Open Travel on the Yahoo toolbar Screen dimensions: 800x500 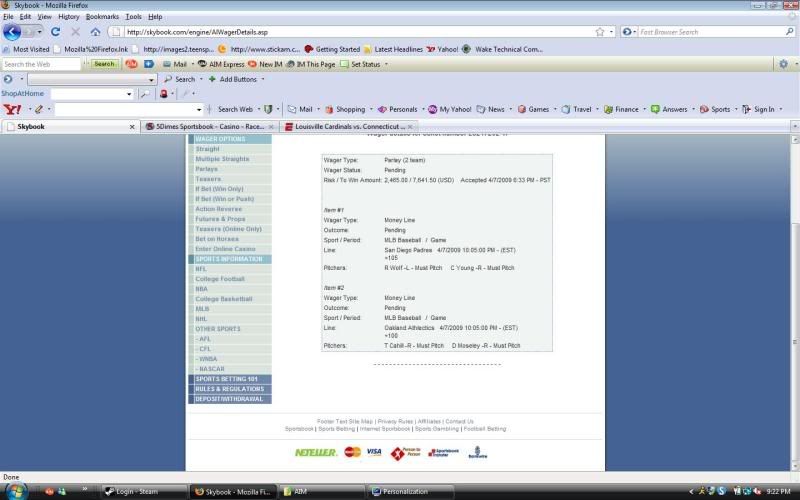[x=577, y=109]
